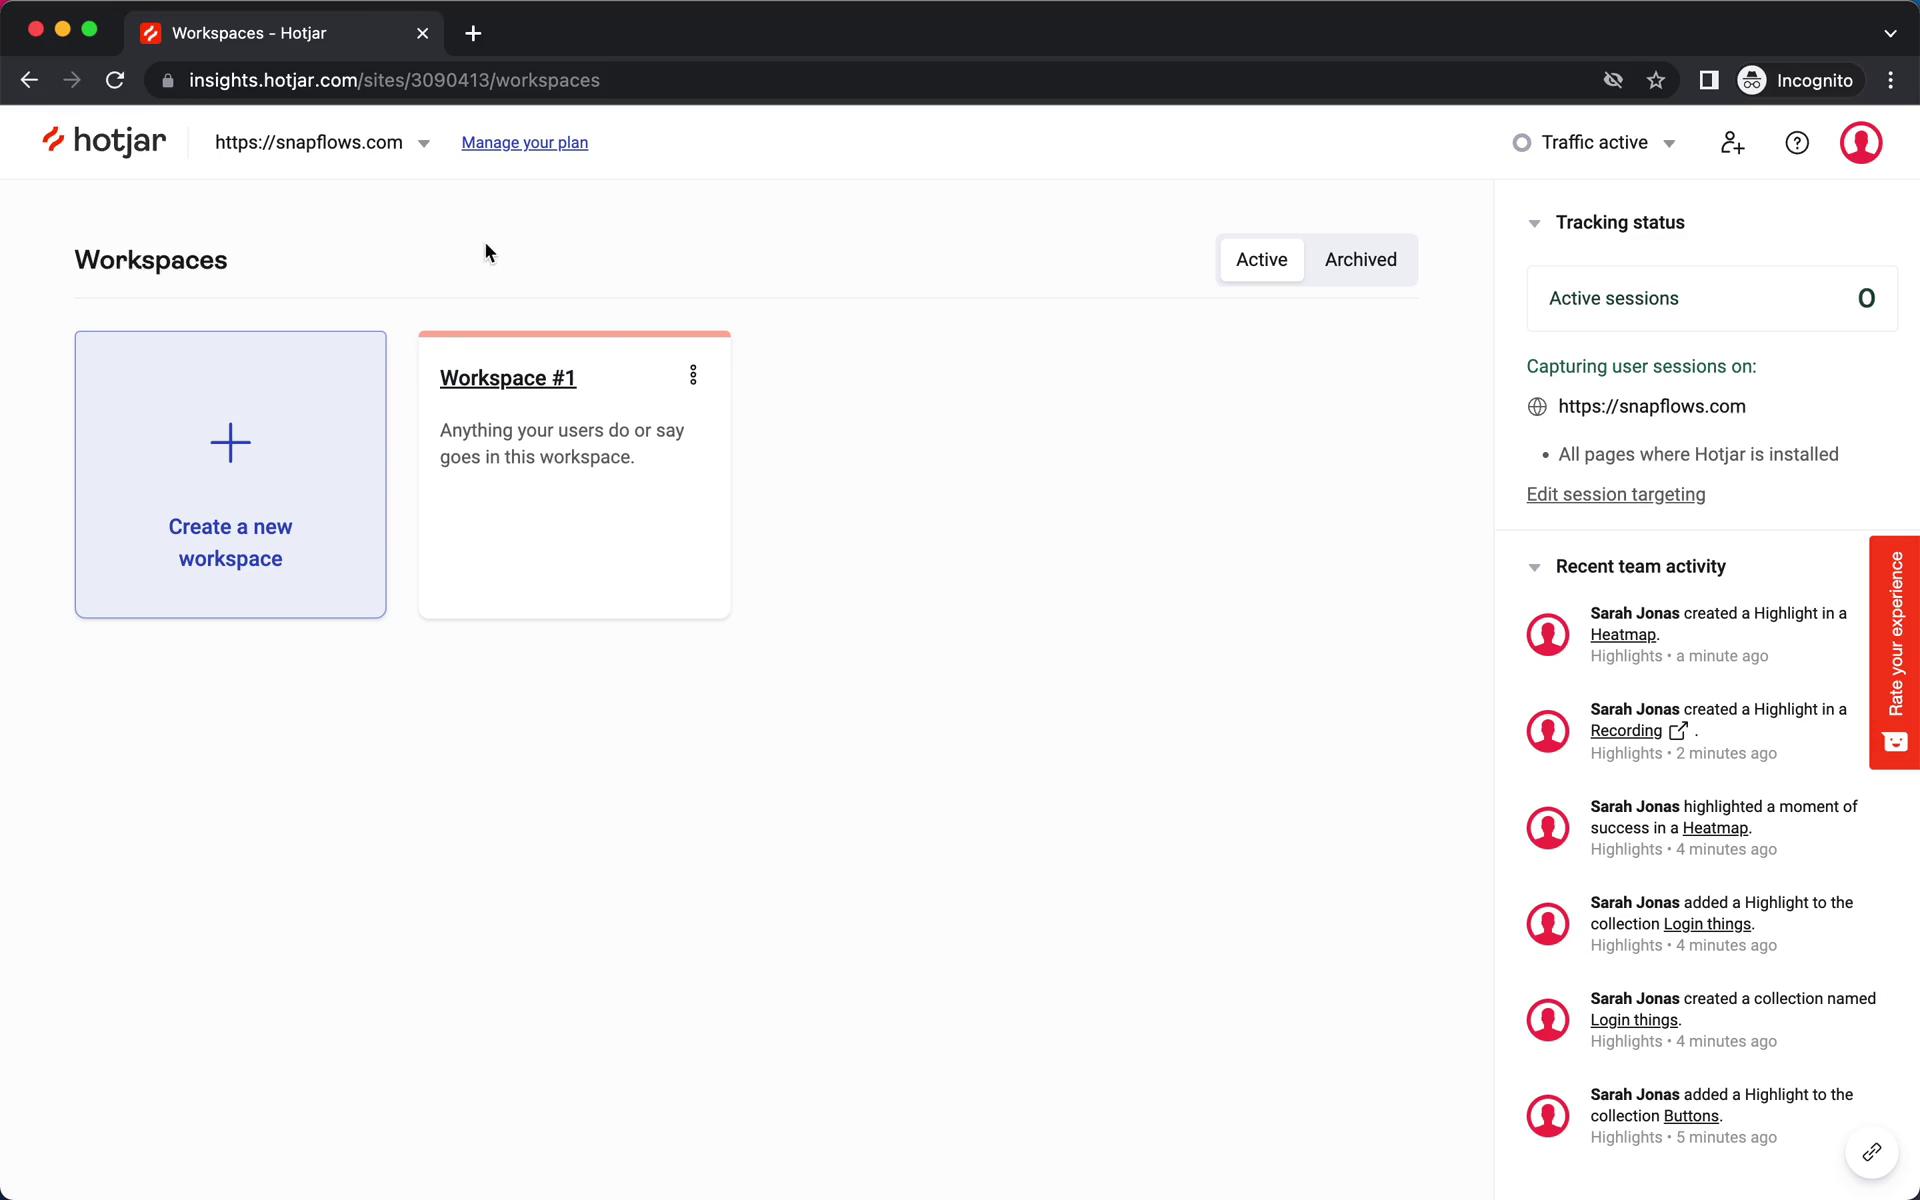The width and height of the screenshot is (1920, 1200).
Task: Open a new browser tab
Action: (473, 33)
